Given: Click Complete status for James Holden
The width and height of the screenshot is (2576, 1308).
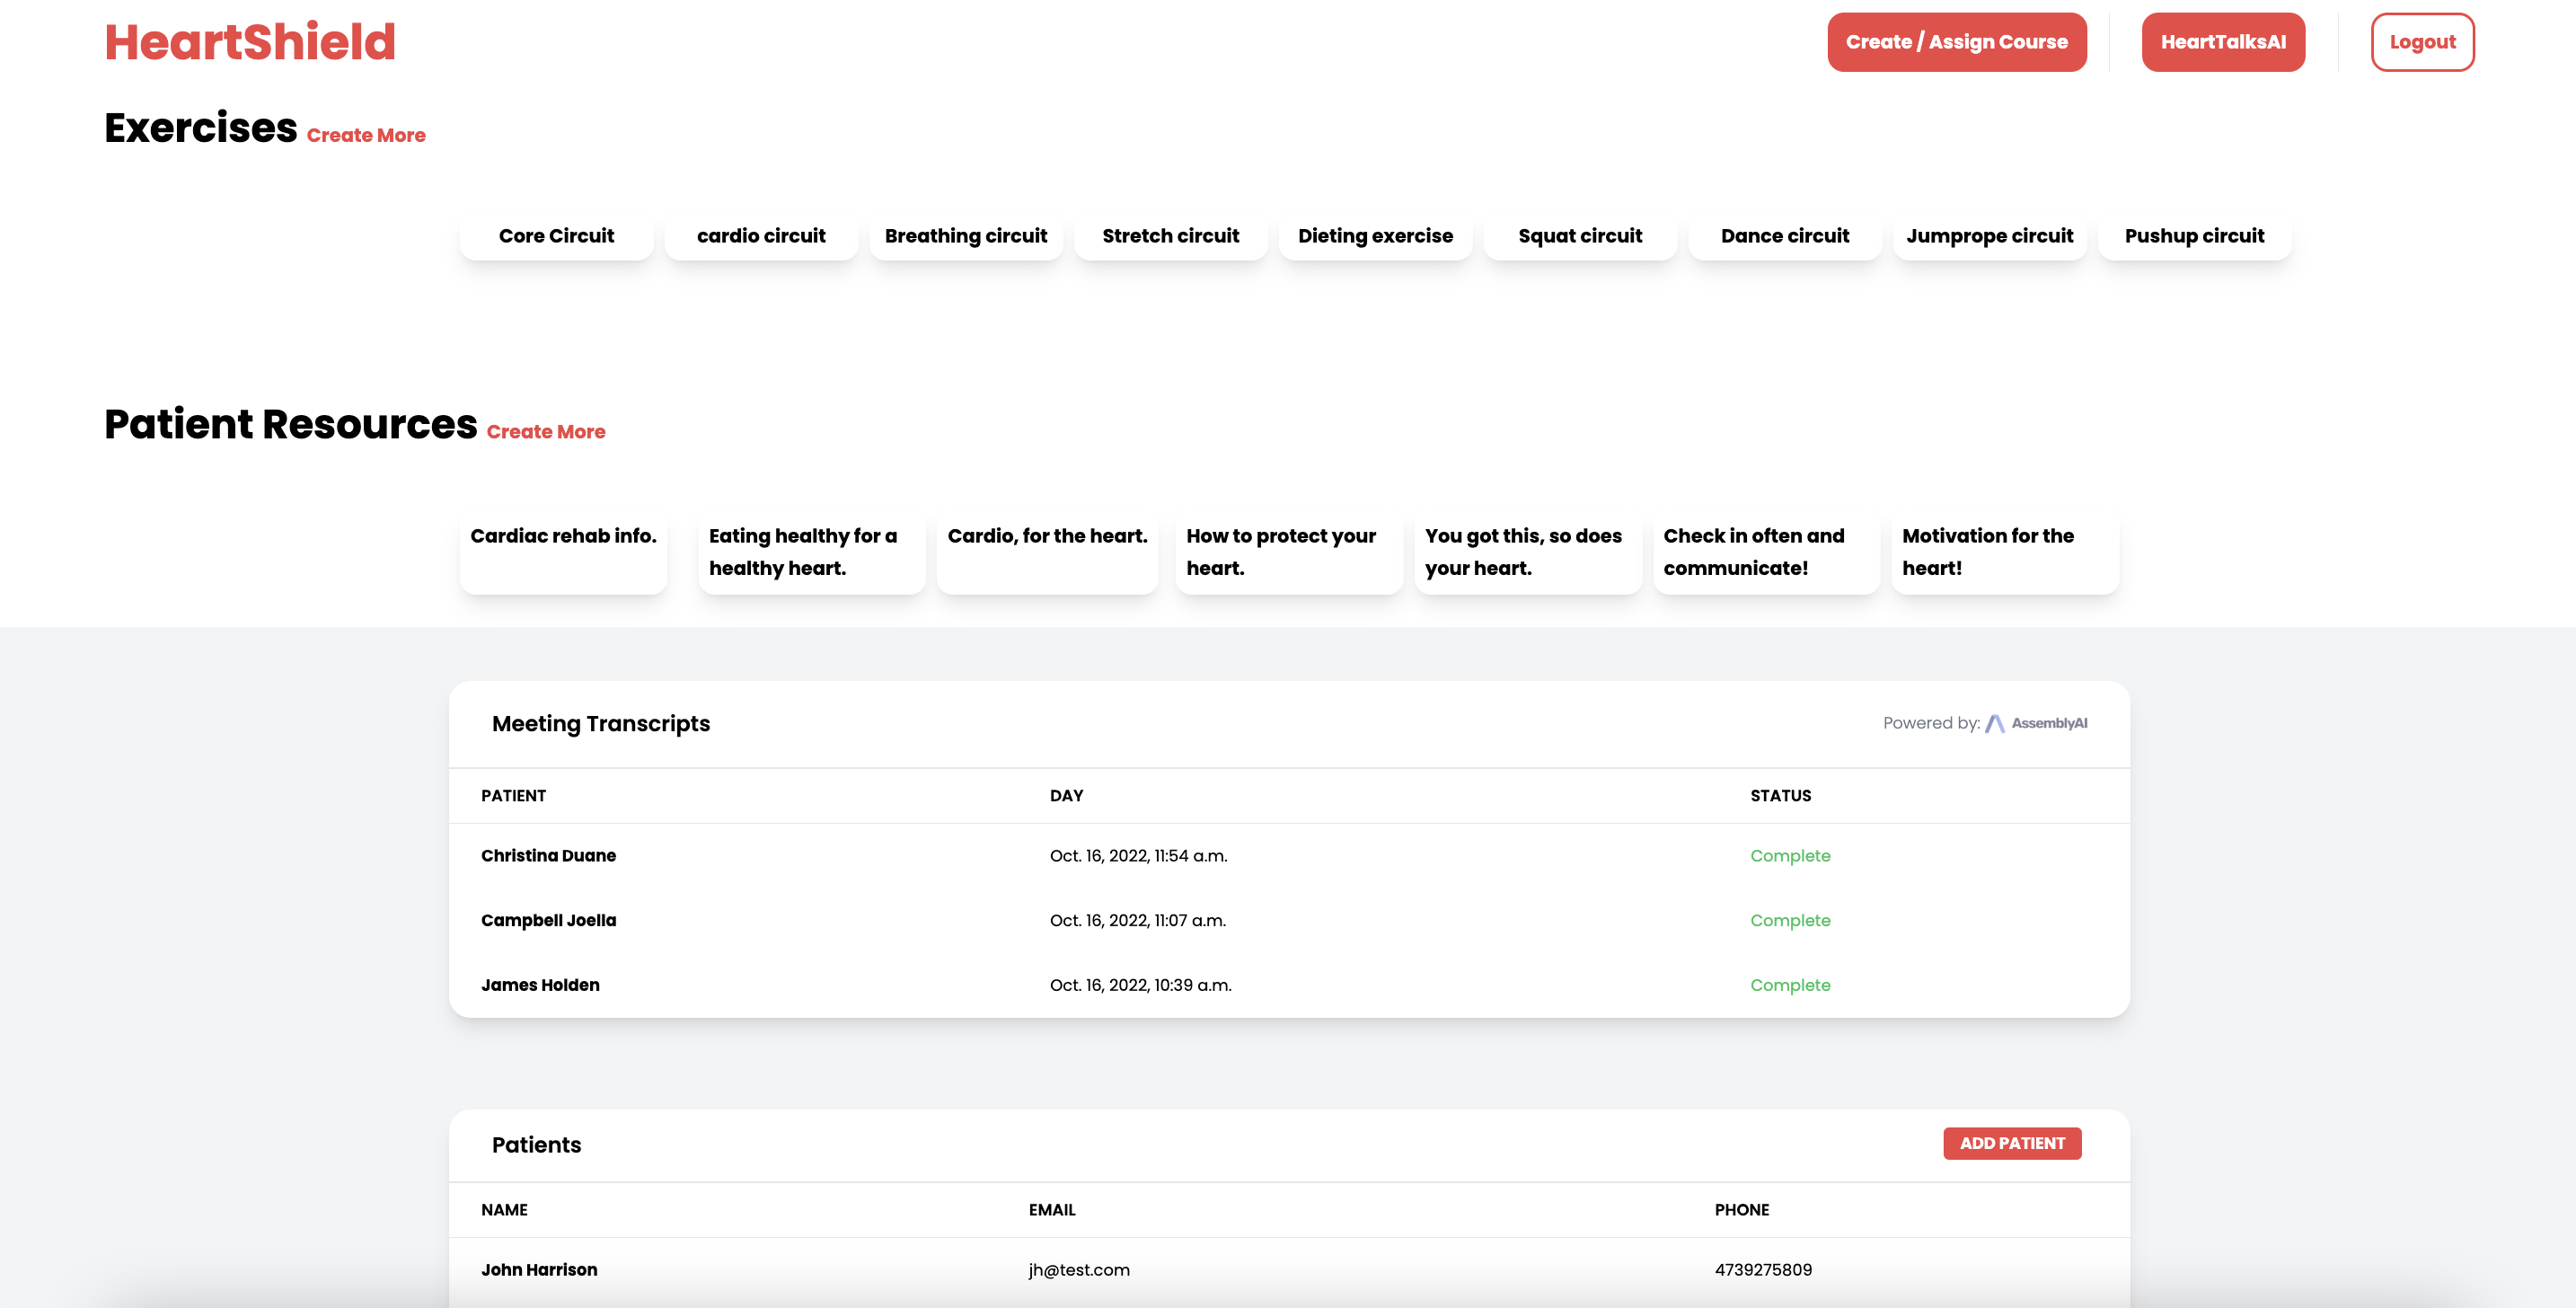Looking at the screenshot, I should point(1790,985).
